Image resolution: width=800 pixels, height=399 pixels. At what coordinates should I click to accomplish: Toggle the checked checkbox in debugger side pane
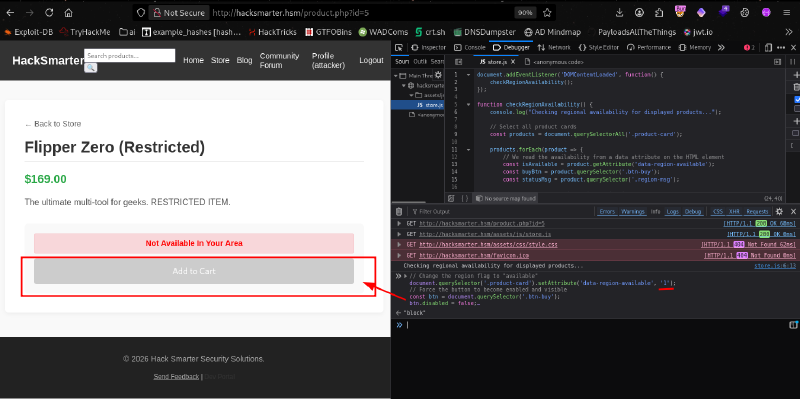(797, 99)
